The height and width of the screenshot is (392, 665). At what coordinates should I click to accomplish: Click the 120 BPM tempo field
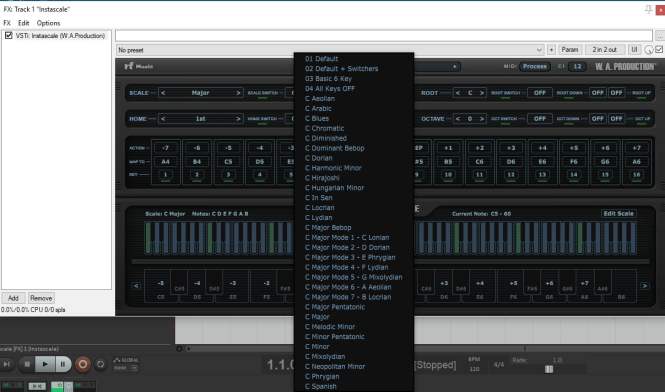[x=474, y=369]
